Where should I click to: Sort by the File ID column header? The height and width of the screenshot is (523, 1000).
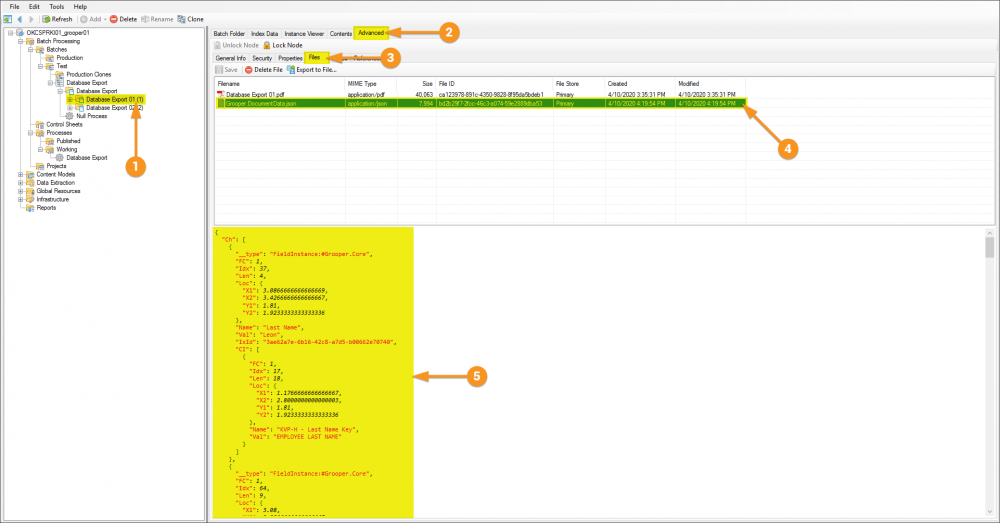coord(494,84)
